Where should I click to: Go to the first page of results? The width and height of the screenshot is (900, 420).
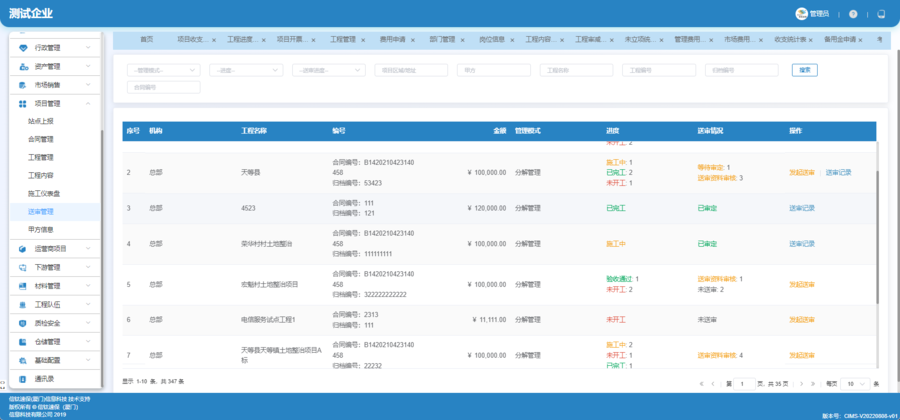click(701, 384)
